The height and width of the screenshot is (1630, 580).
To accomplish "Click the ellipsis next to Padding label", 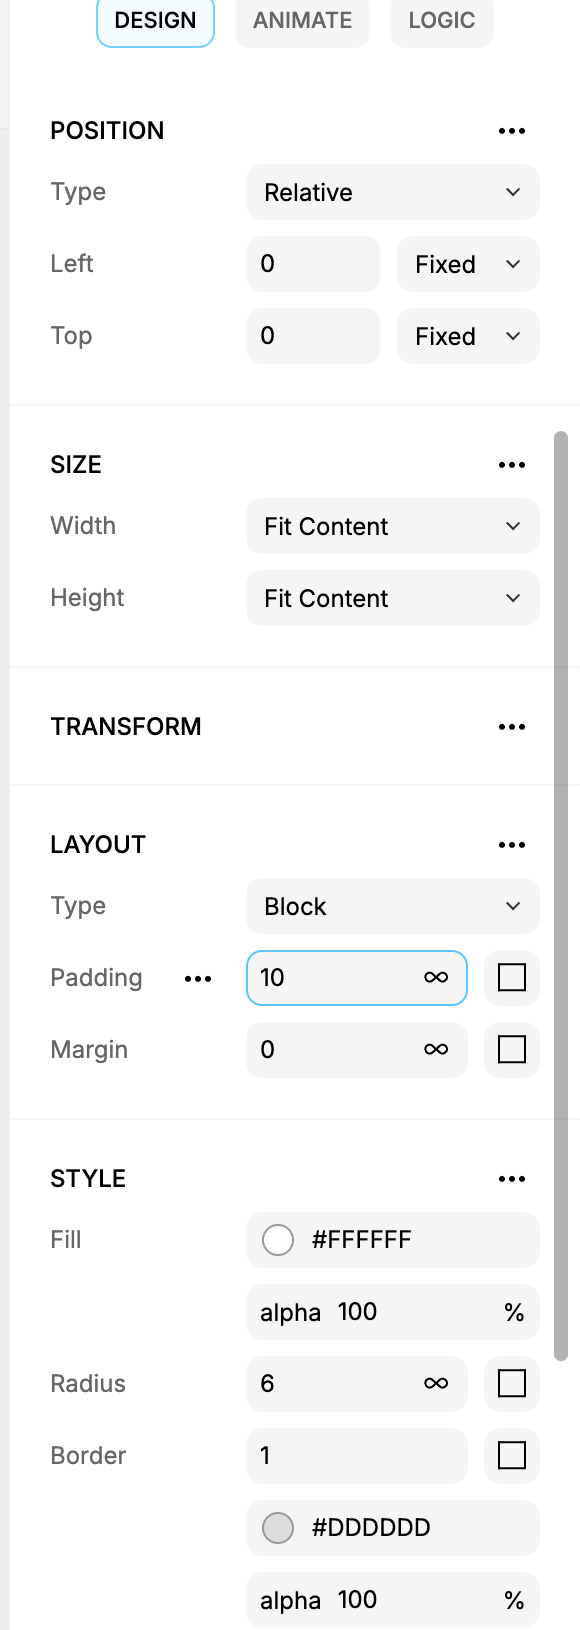I will (198, 979).
